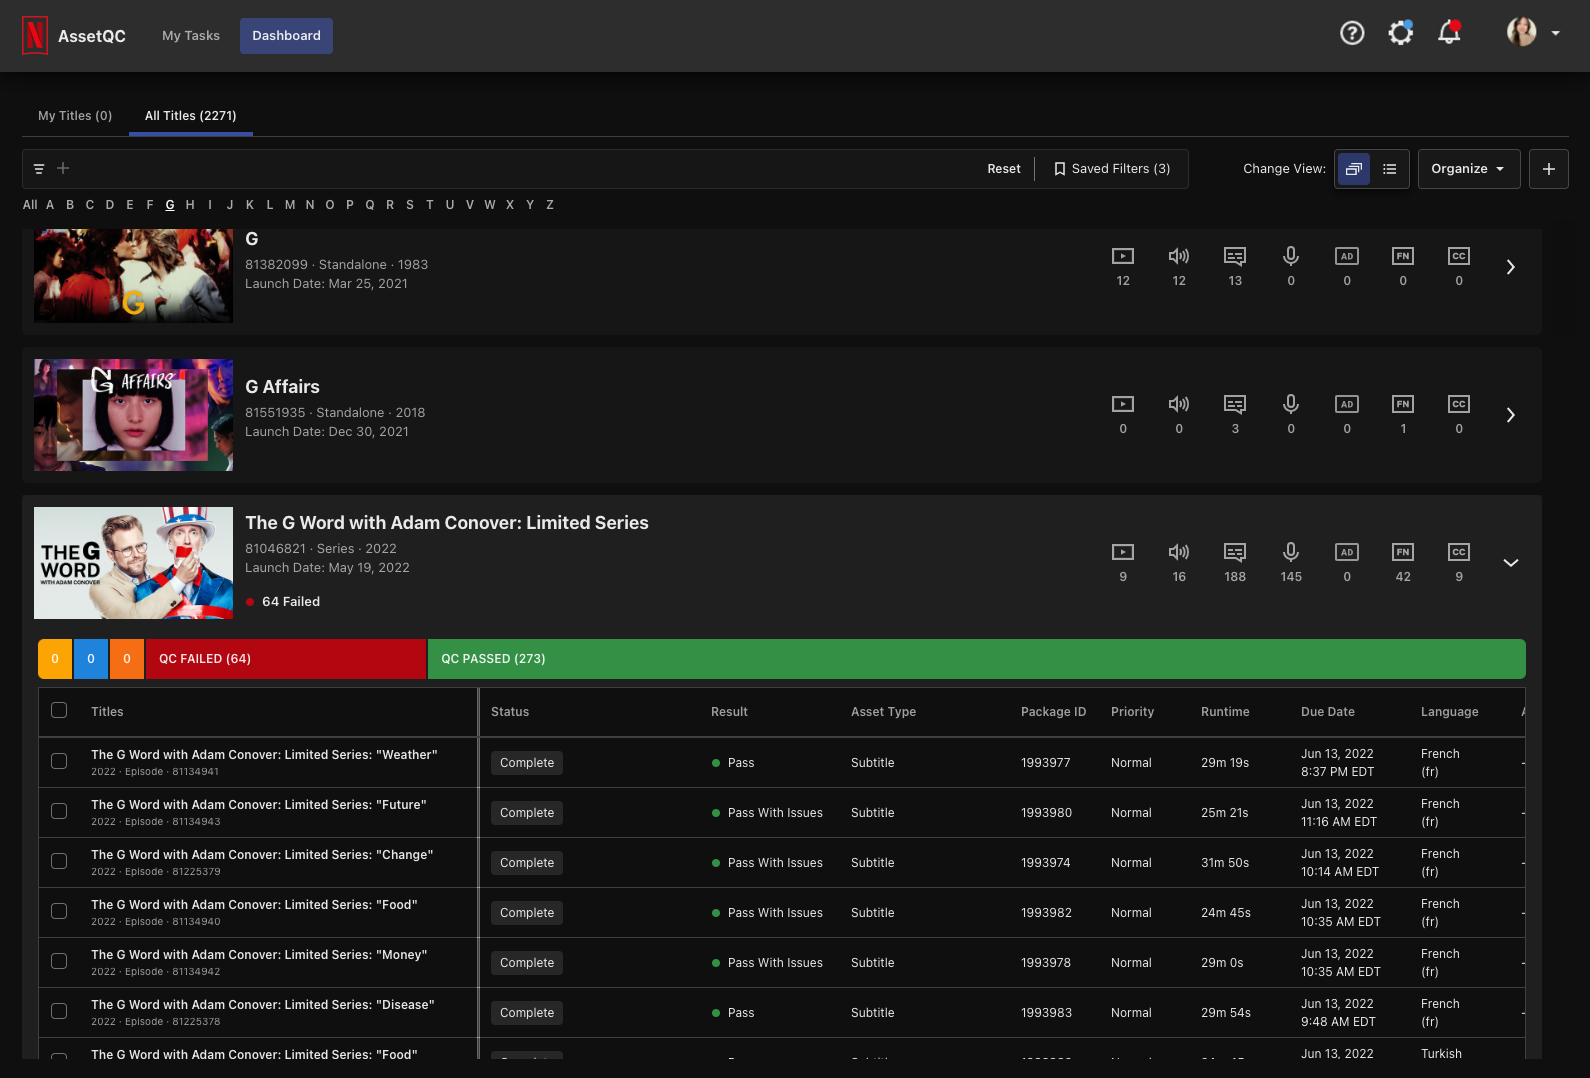
Task: Click subtitle icon in G title row
Action: (x=1235, y=256)
